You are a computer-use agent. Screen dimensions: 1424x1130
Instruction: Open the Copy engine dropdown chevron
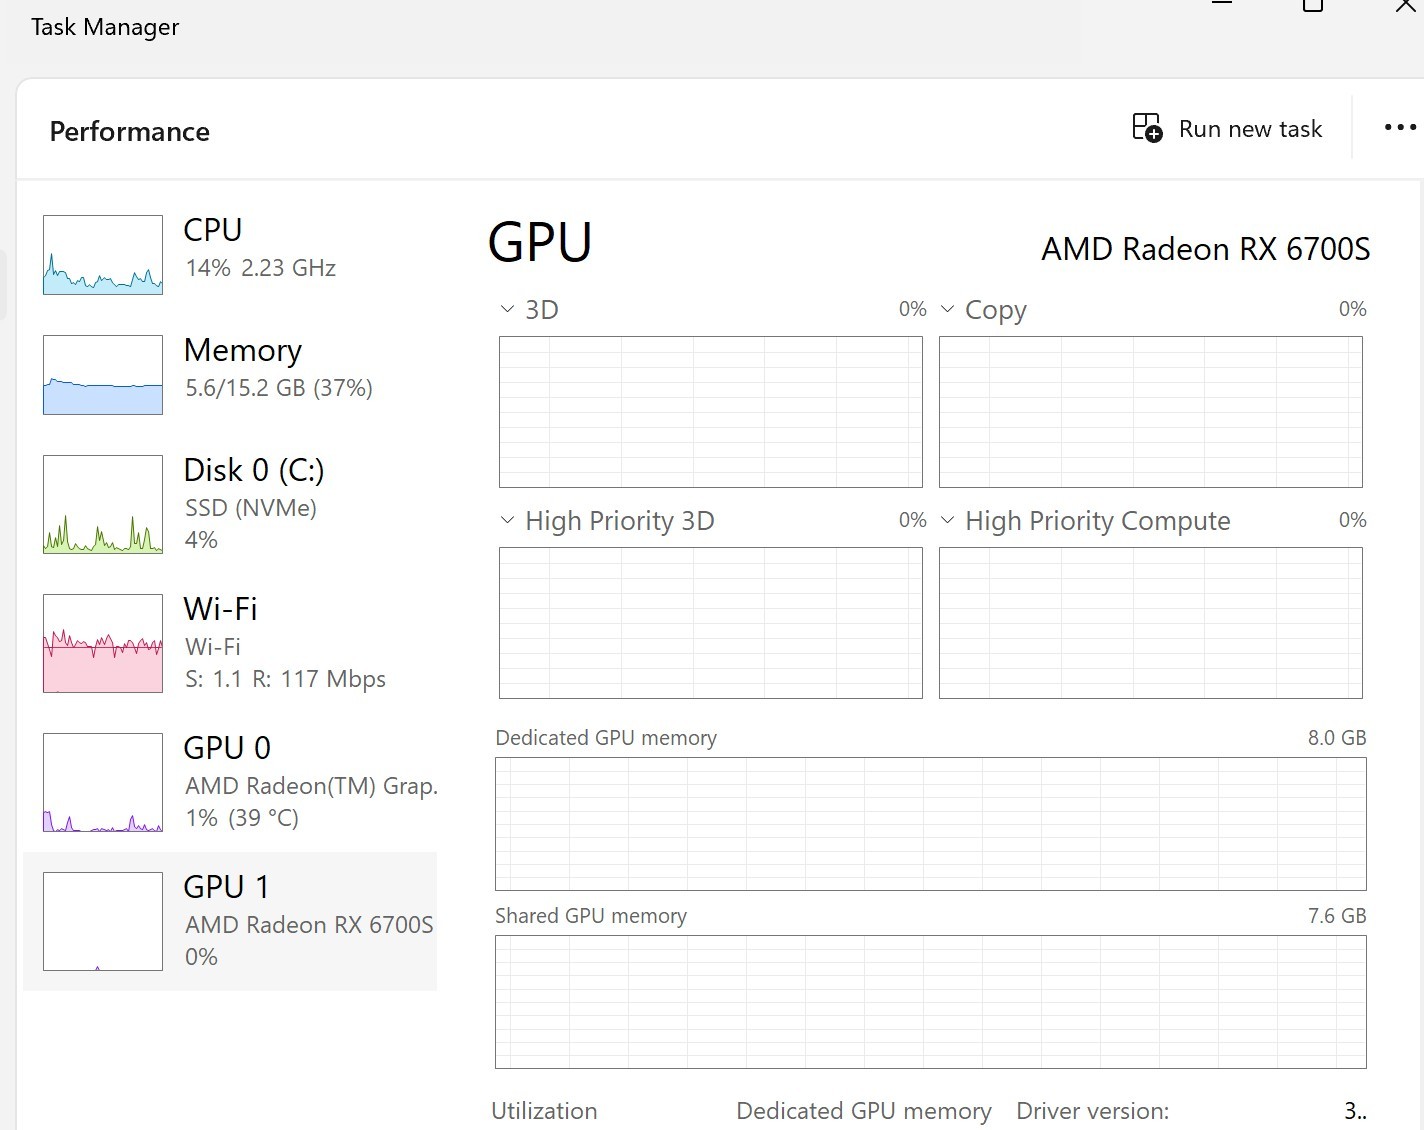point(947,309)
